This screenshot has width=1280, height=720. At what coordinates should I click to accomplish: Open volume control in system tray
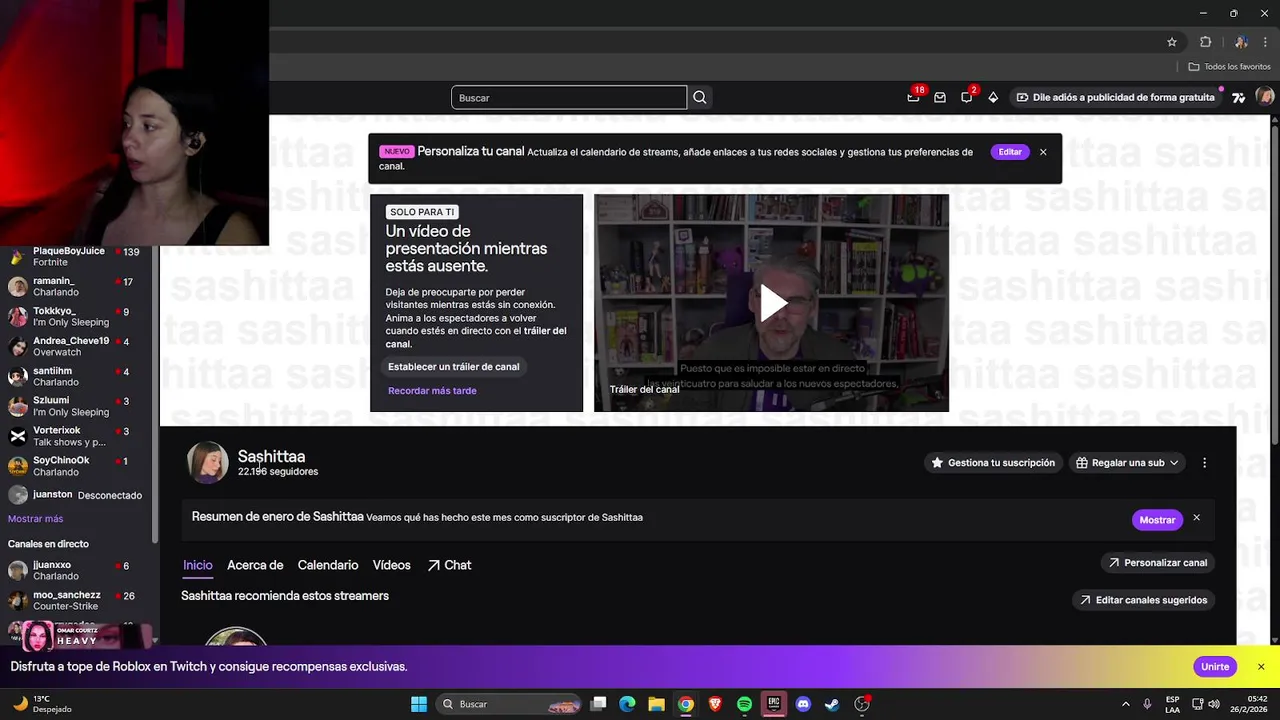point(1214,704)
